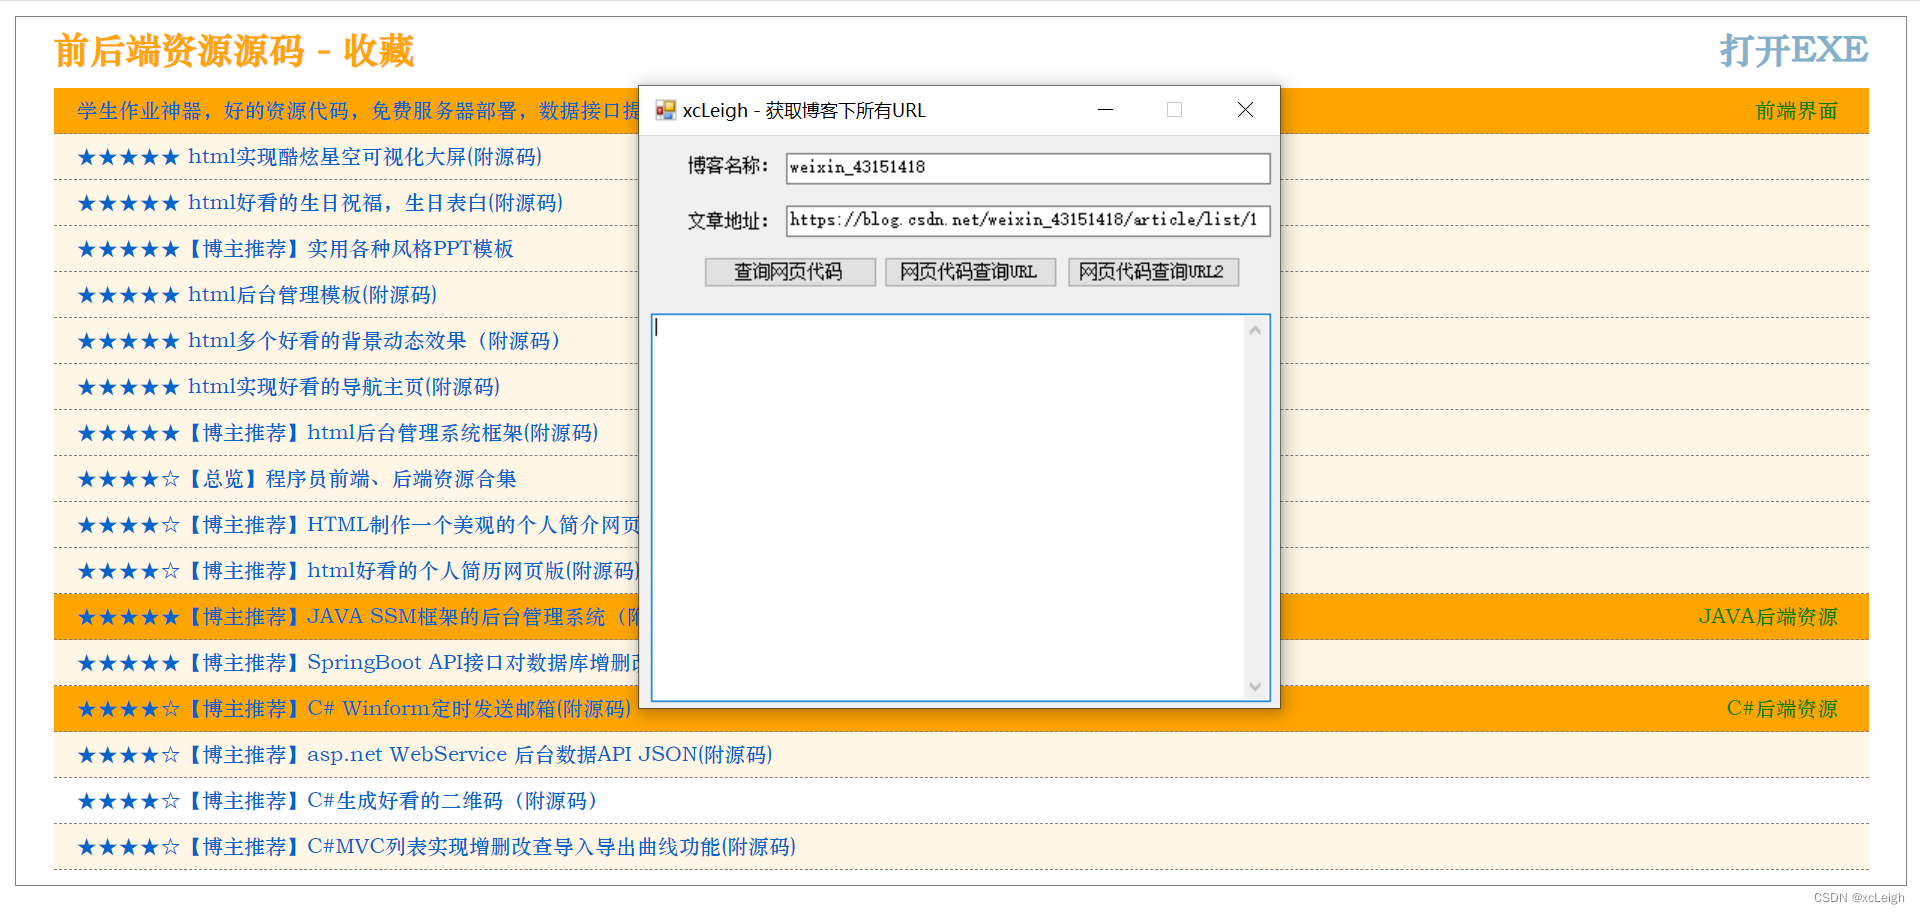The width and height of the screenshot is (1920, 914).
Task: Open 【总览】程序员前端、后端资源合集 link
Action: (298, 479)
